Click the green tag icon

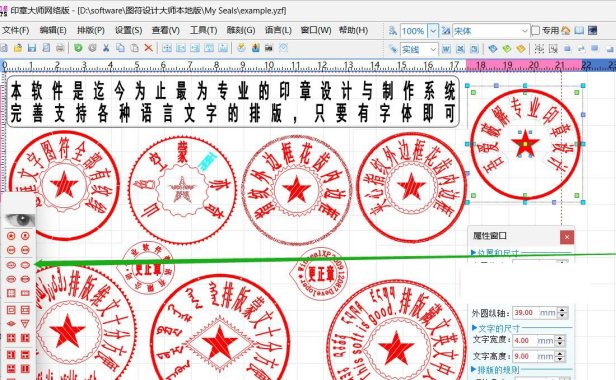coord(507,49)
